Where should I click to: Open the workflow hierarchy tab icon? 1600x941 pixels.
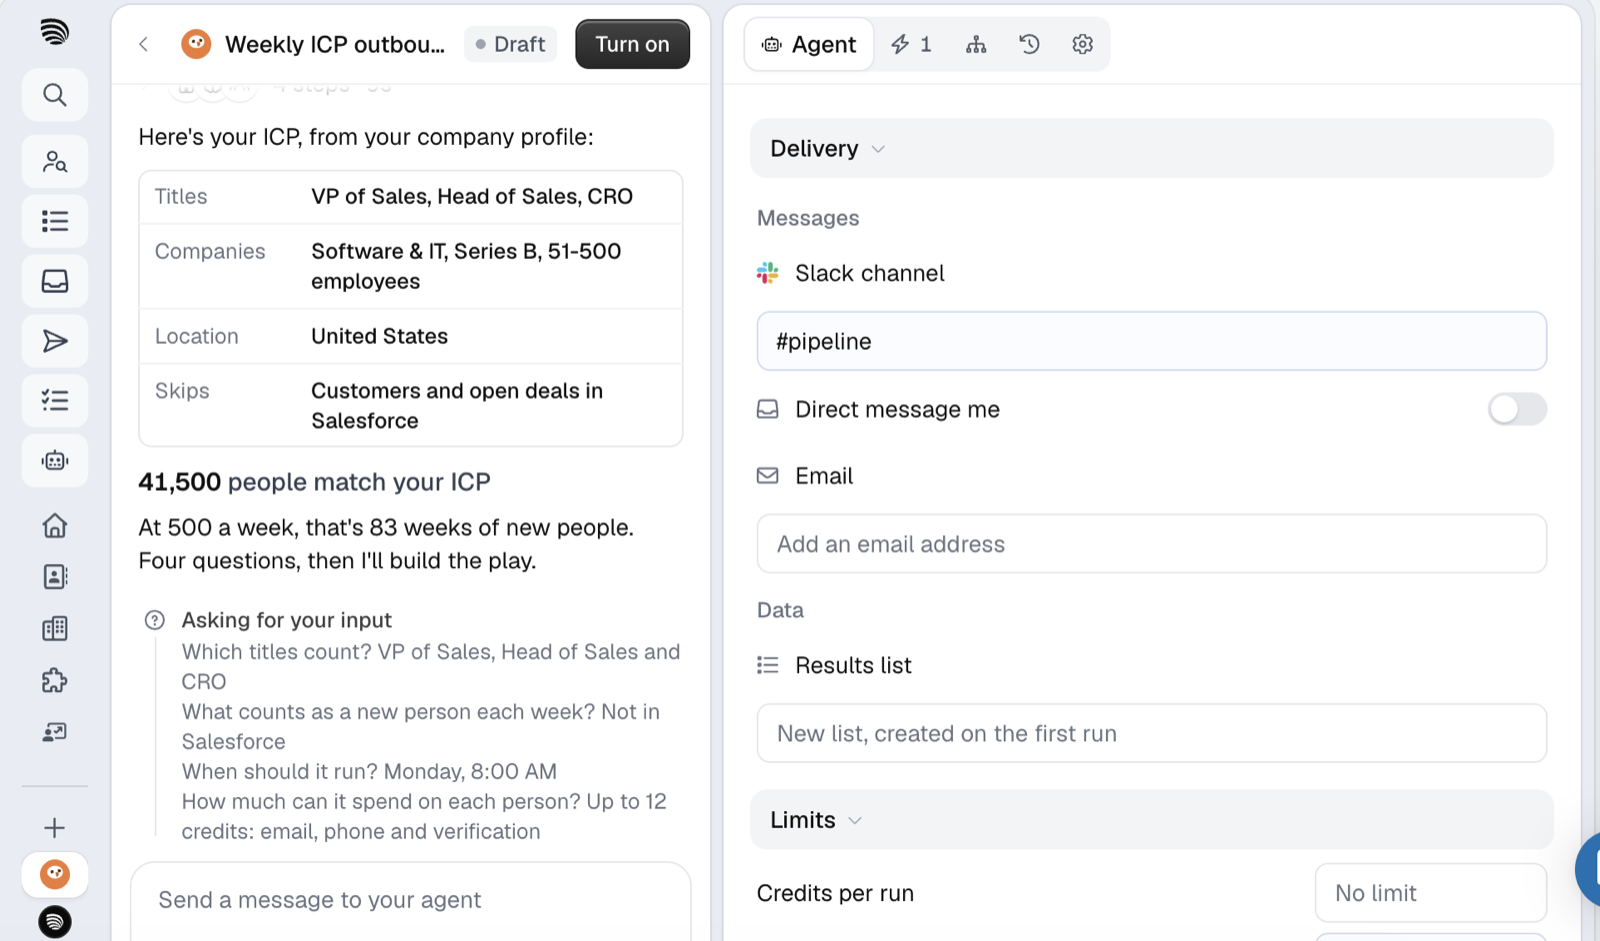pyautogui.click(x=976, y=44)
